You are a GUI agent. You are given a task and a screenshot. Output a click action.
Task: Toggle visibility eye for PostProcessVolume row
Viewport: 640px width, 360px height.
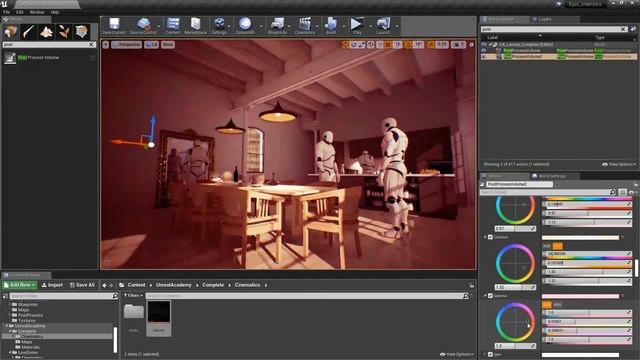point(484,51)
